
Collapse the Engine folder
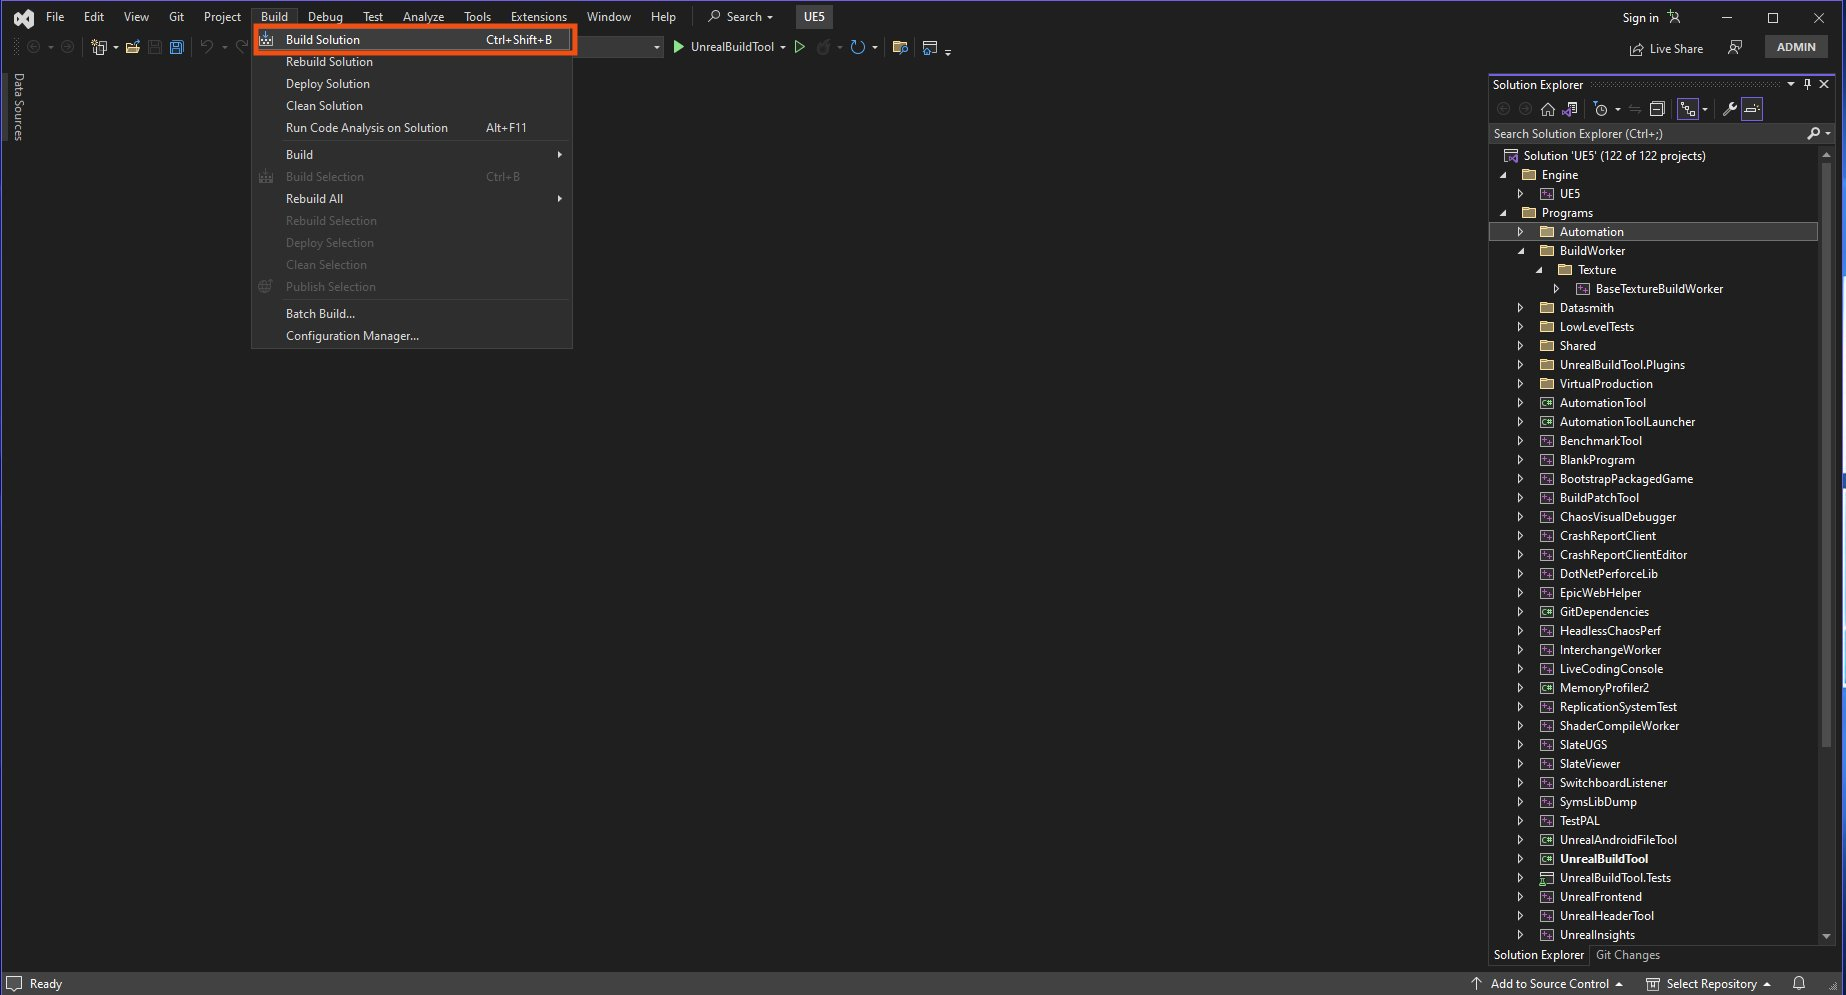point(1503,175)
